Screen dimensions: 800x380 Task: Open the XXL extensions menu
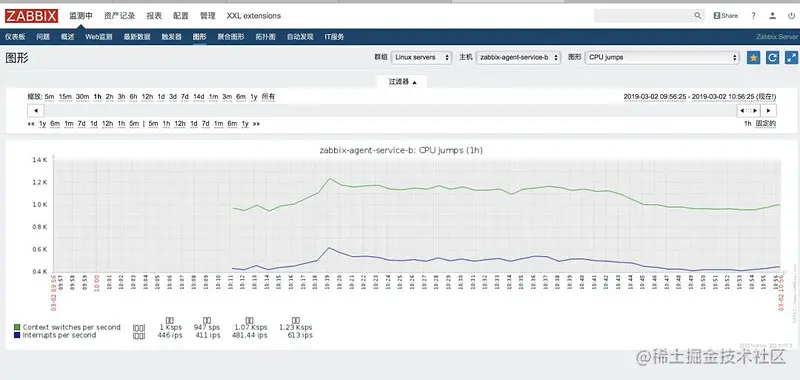(x=254, y=16)
